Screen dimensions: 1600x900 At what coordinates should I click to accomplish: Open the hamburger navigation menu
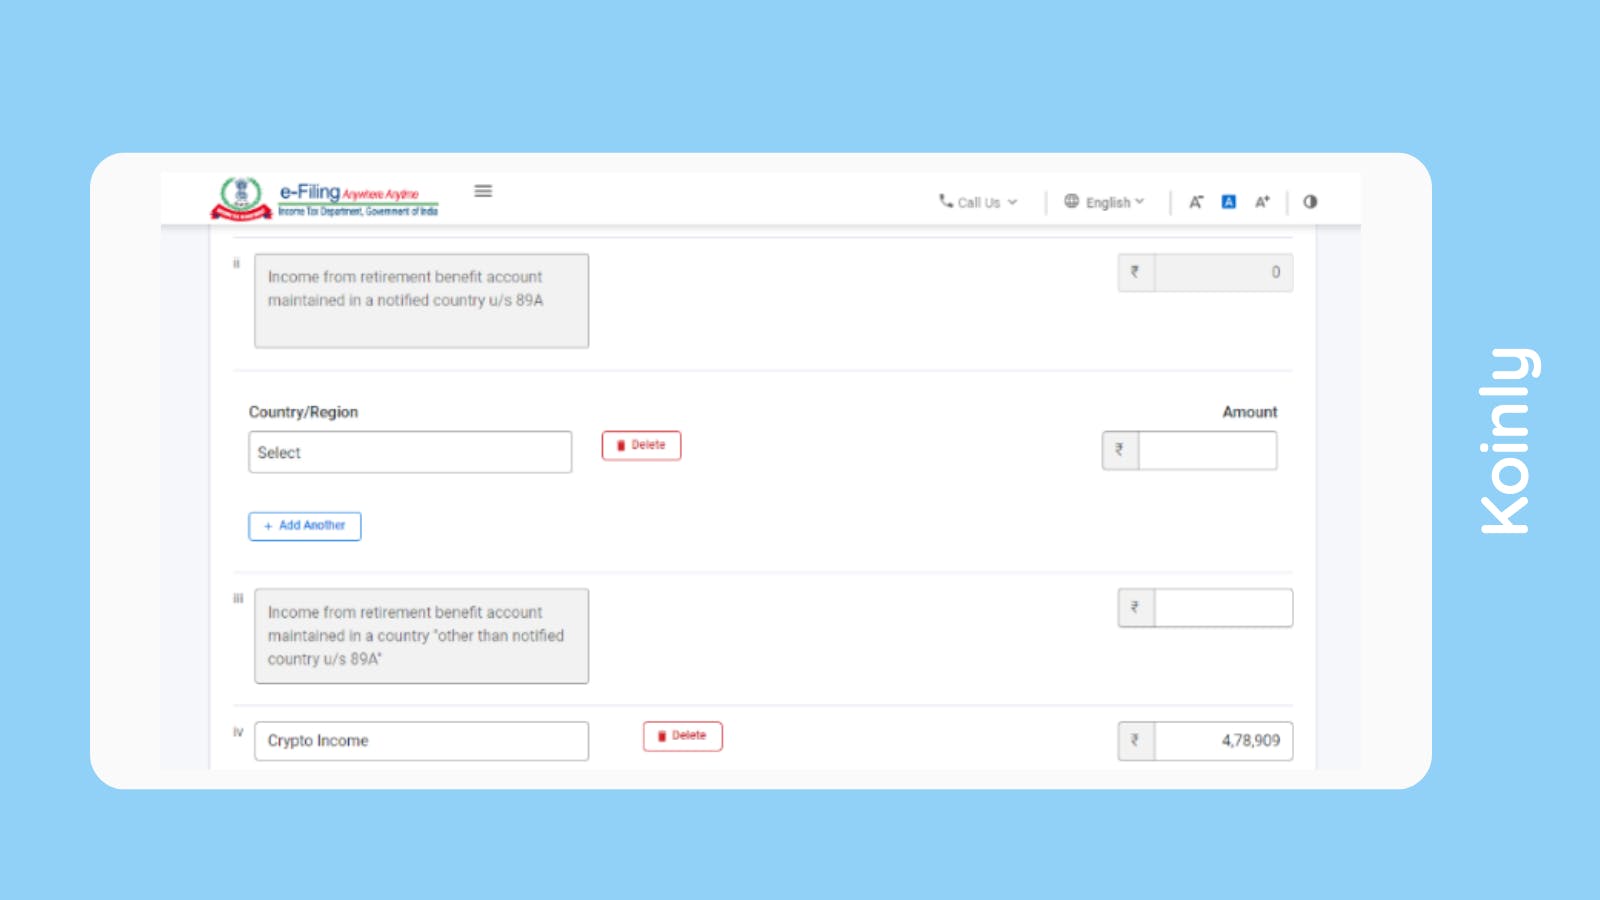(x=484, y=191)
